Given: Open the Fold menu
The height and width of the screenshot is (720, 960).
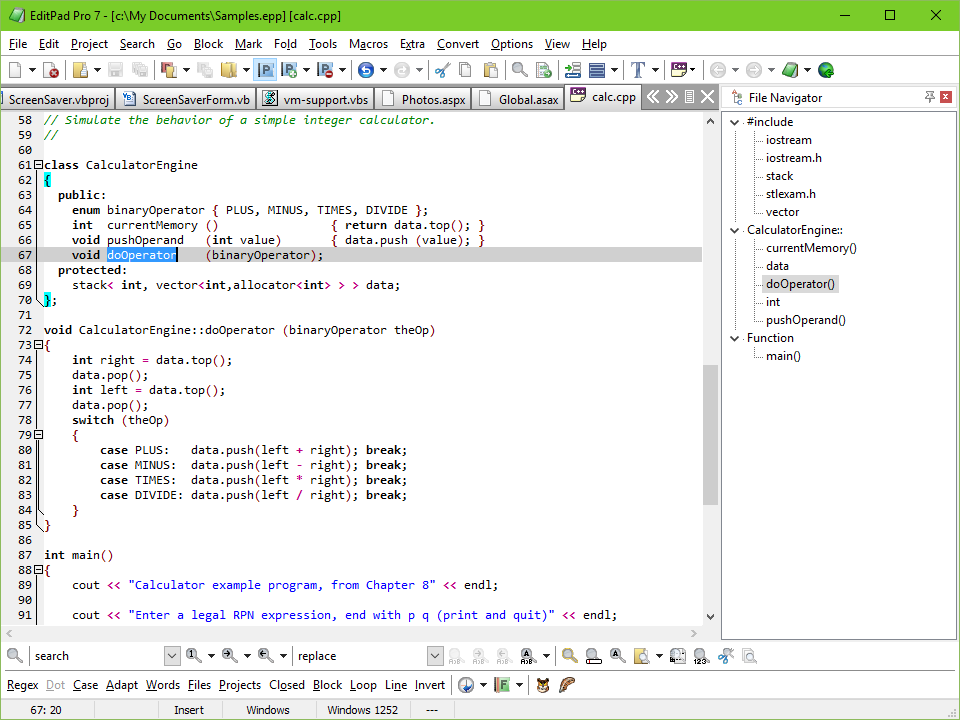Looking at the screenshot, I should (x=285, y=44).
